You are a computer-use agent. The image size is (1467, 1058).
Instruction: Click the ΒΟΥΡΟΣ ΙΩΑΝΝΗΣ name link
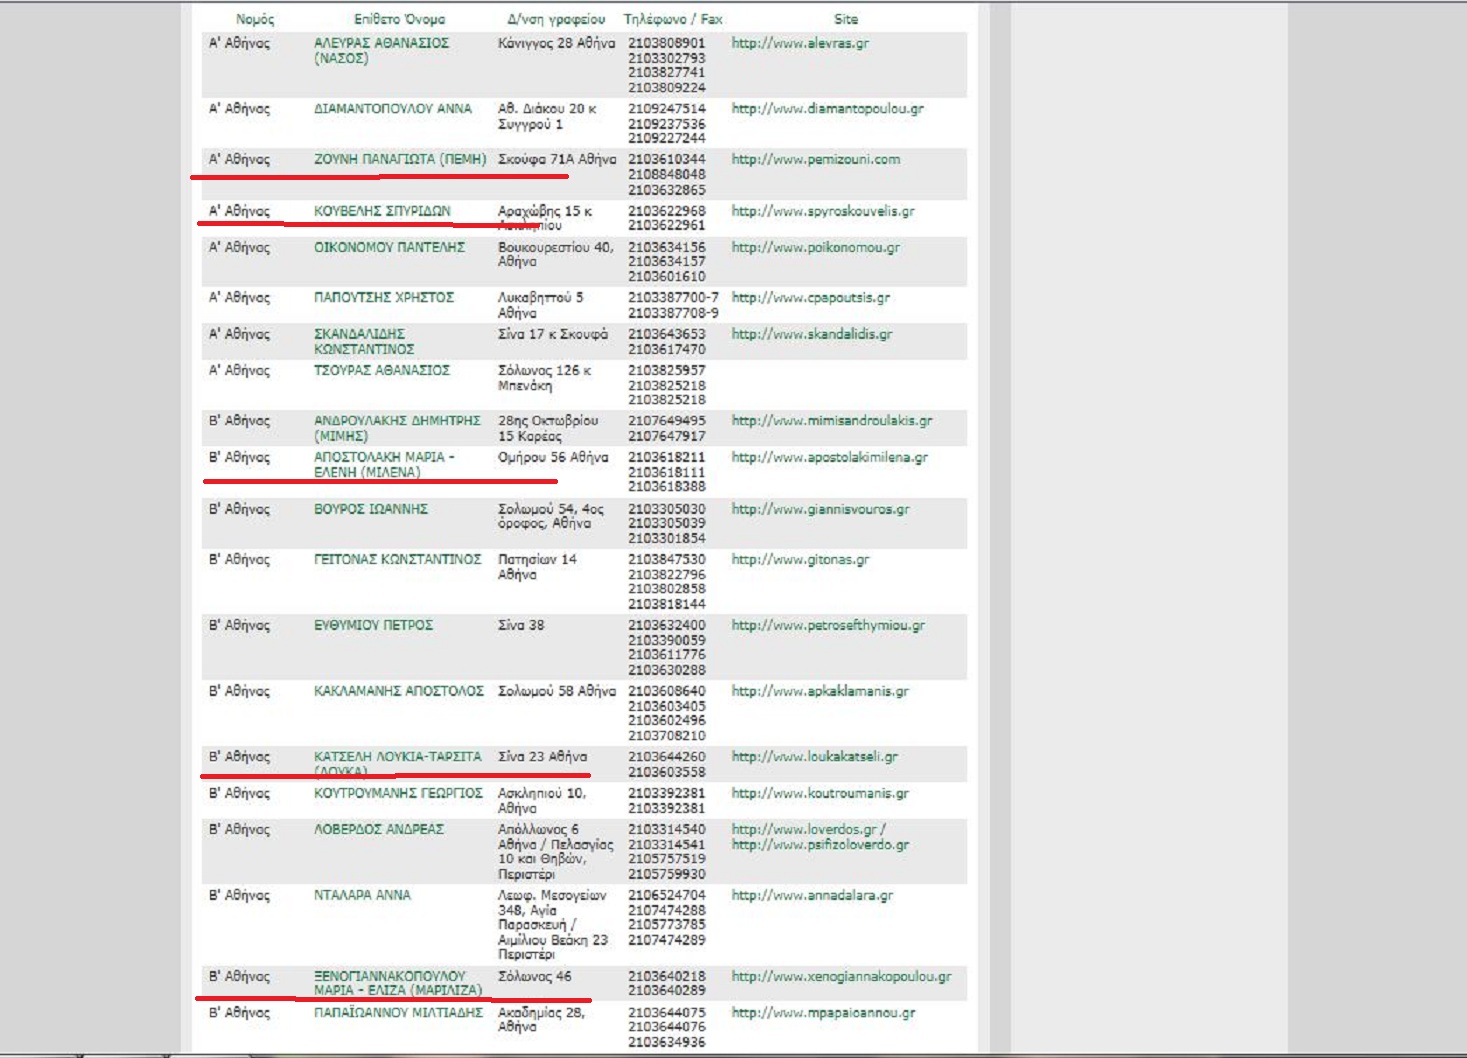coord(370,510)
